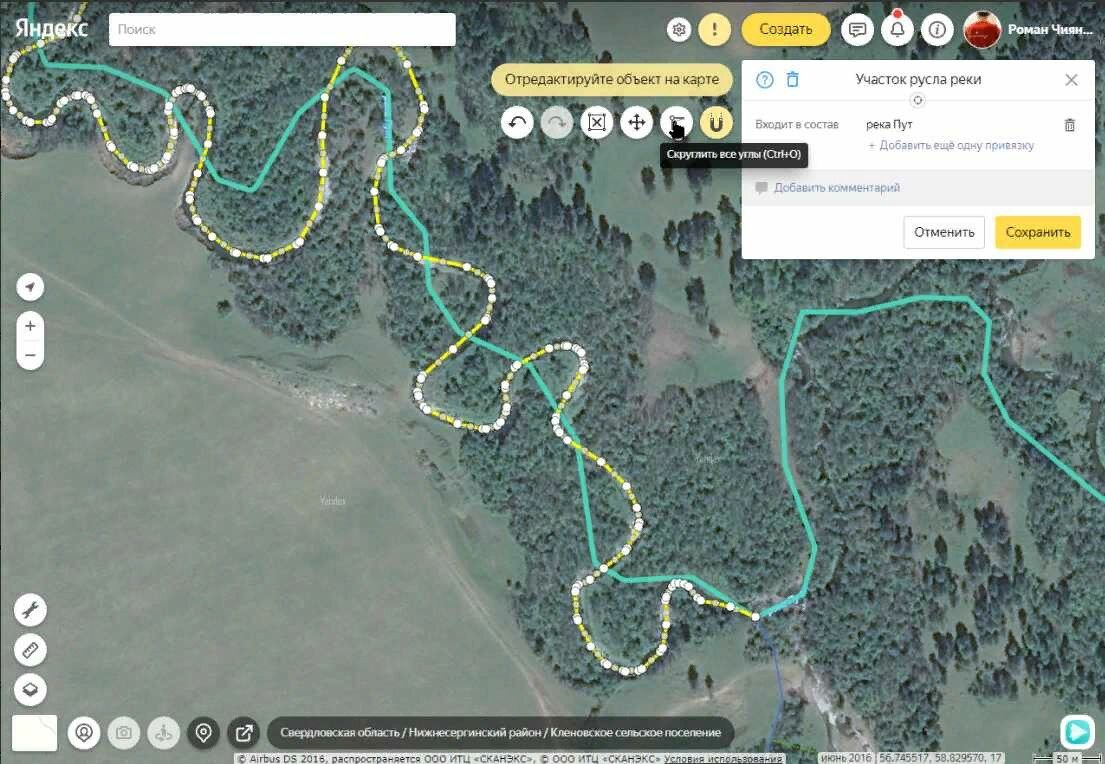The height and width of the screenshot is (764, 1105).
Task: Click the Отменить button
Action: pyautogui.click(x=944, y=232)
